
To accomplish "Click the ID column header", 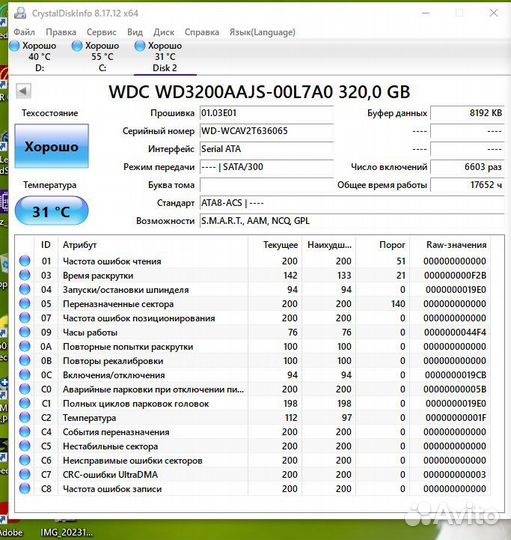I will (x=46, y=245).
